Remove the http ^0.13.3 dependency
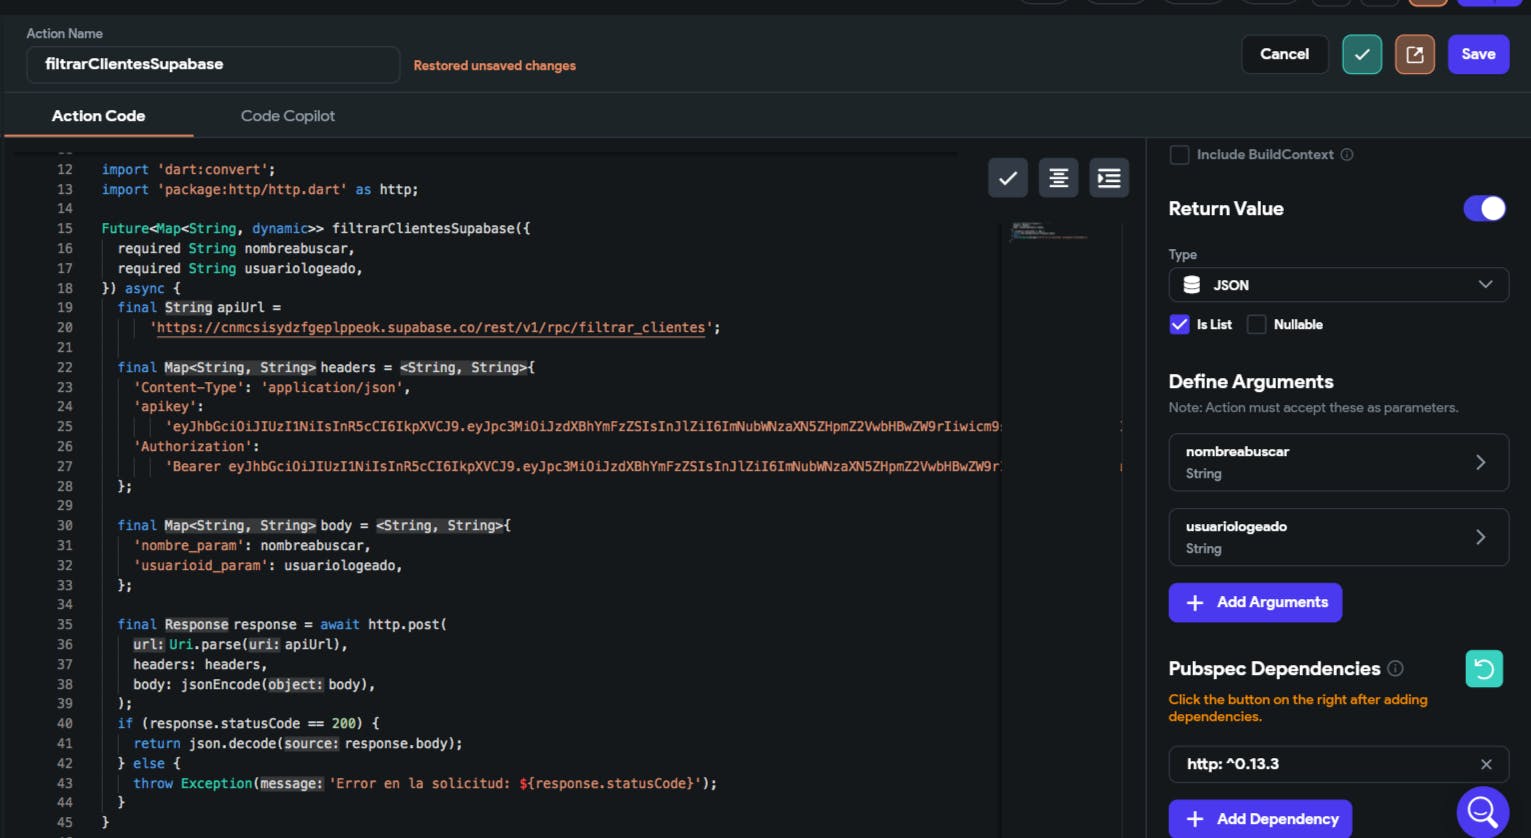1531x838 pixels. click(x=1486, y=764)
